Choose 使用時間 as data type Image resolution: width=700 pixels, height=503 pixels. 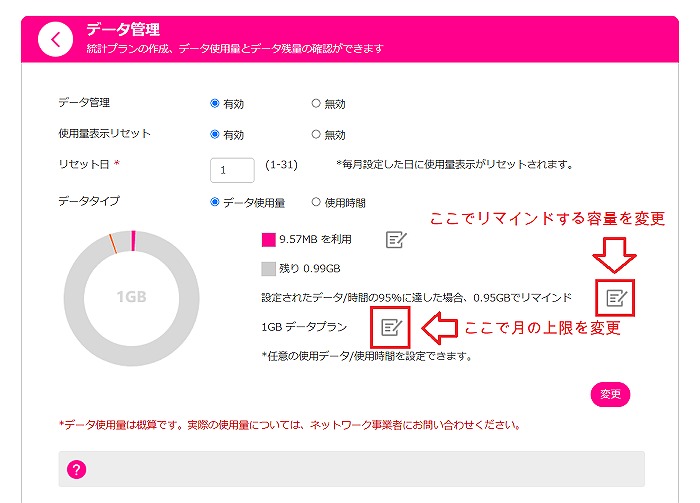316,202
